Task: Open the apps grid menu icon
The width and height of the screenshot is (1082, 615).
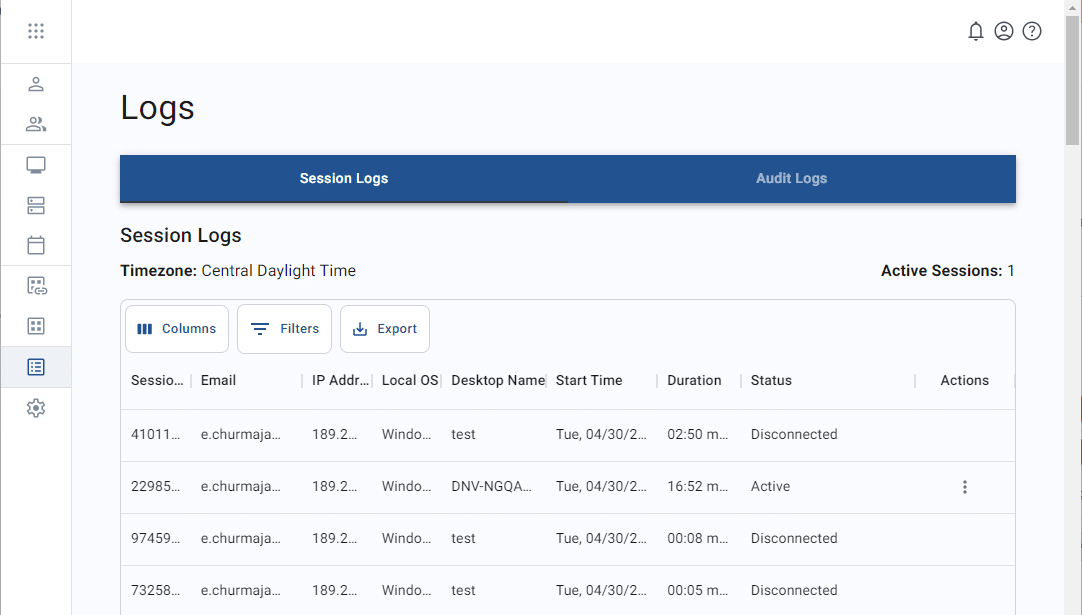Action: point(36,31)
